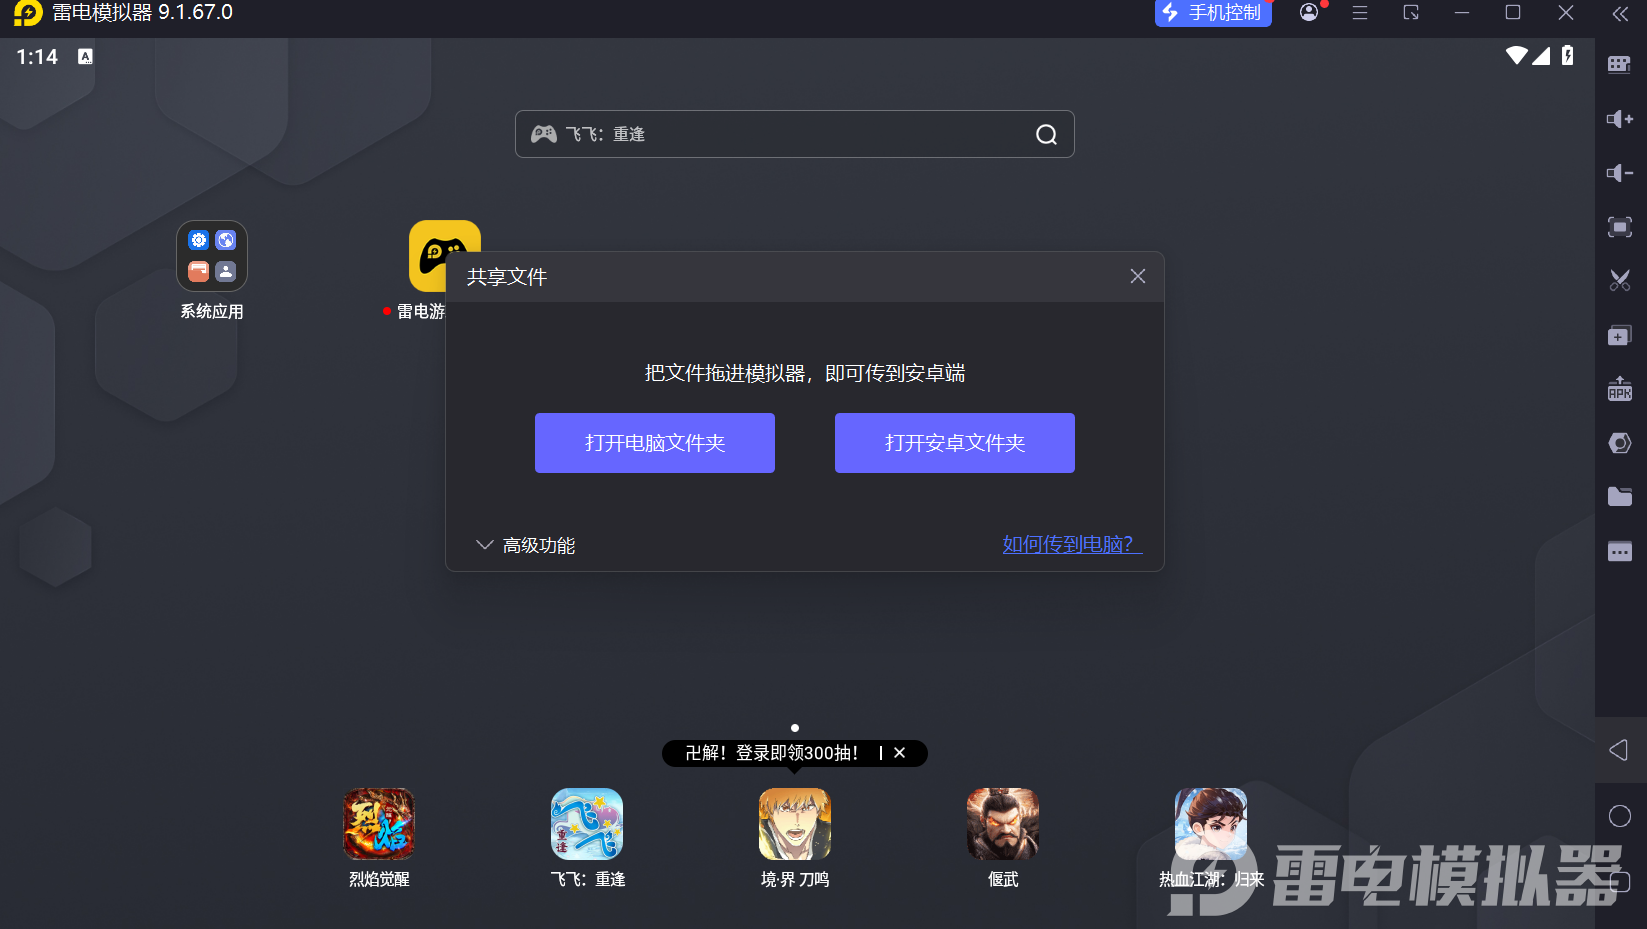Dismiss the 卍解 promotion banner
Image resolution: width=1647 pixels, height=929 pixels.
click(x=899, y=753)
